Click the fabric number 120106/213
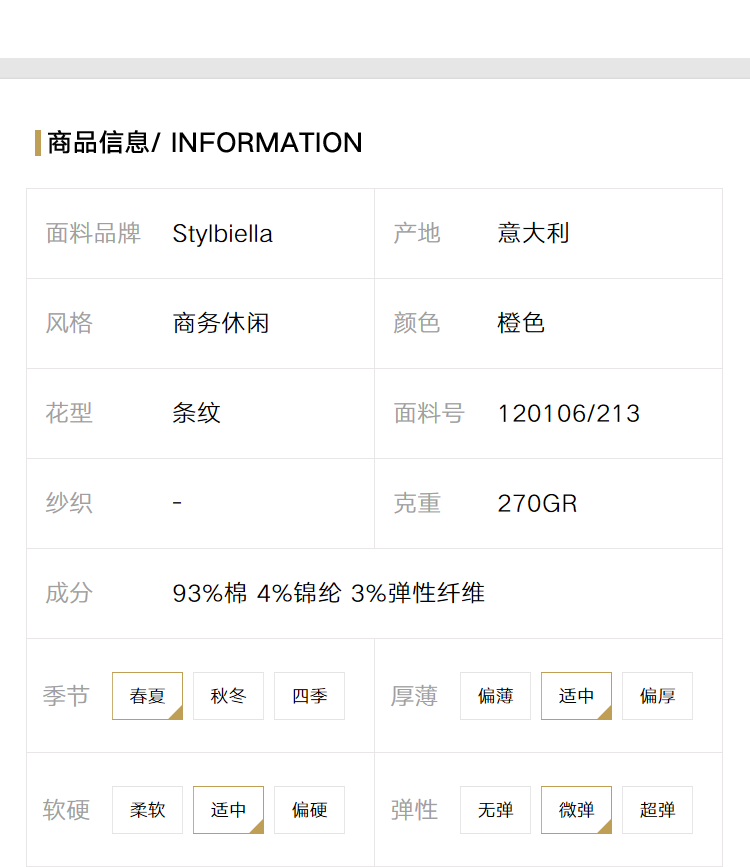 [569, 414]
